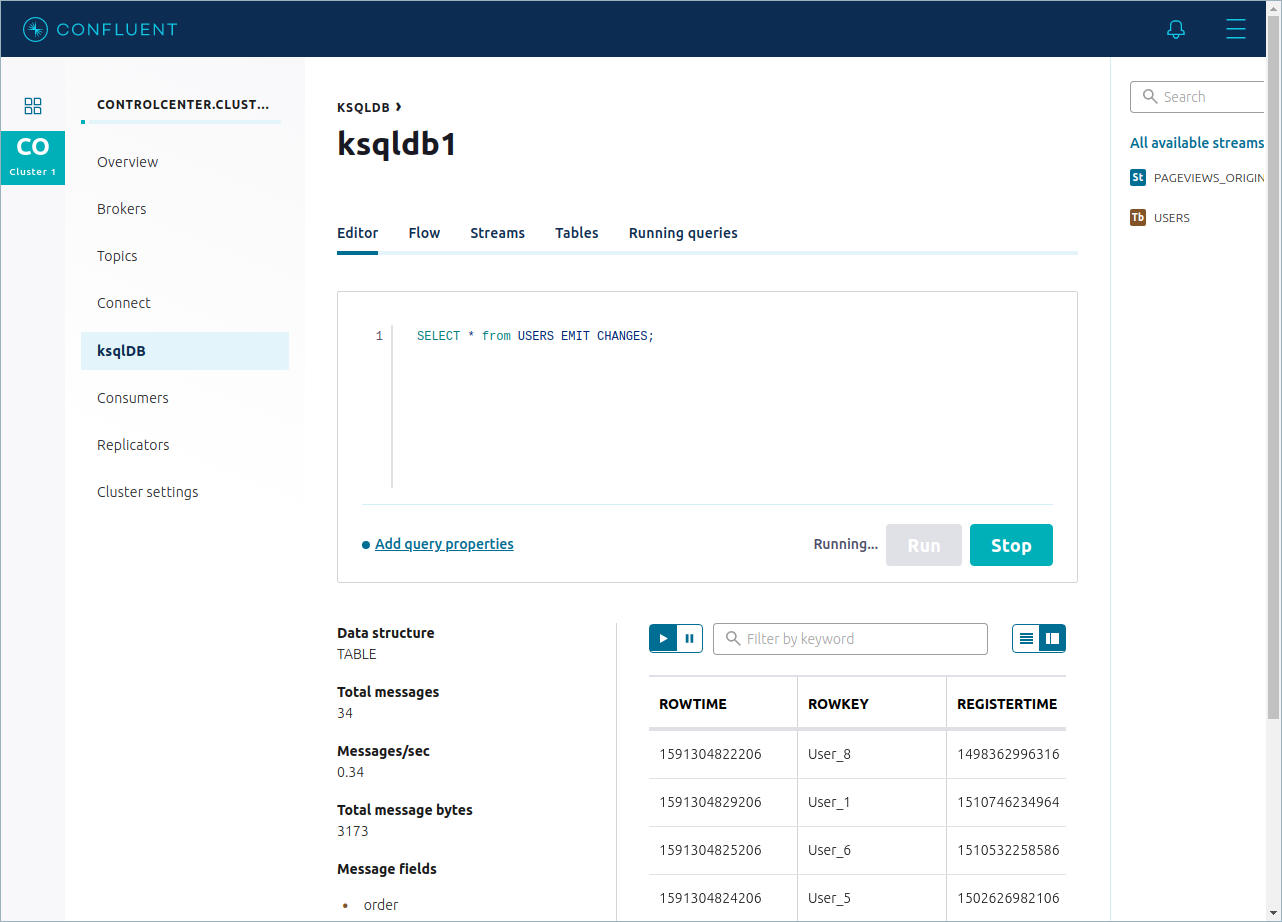This screenshot has width=1282, height=922.
Task: Switch to the Streams tab
Action: pyautogui.click(x=497, y=233)
